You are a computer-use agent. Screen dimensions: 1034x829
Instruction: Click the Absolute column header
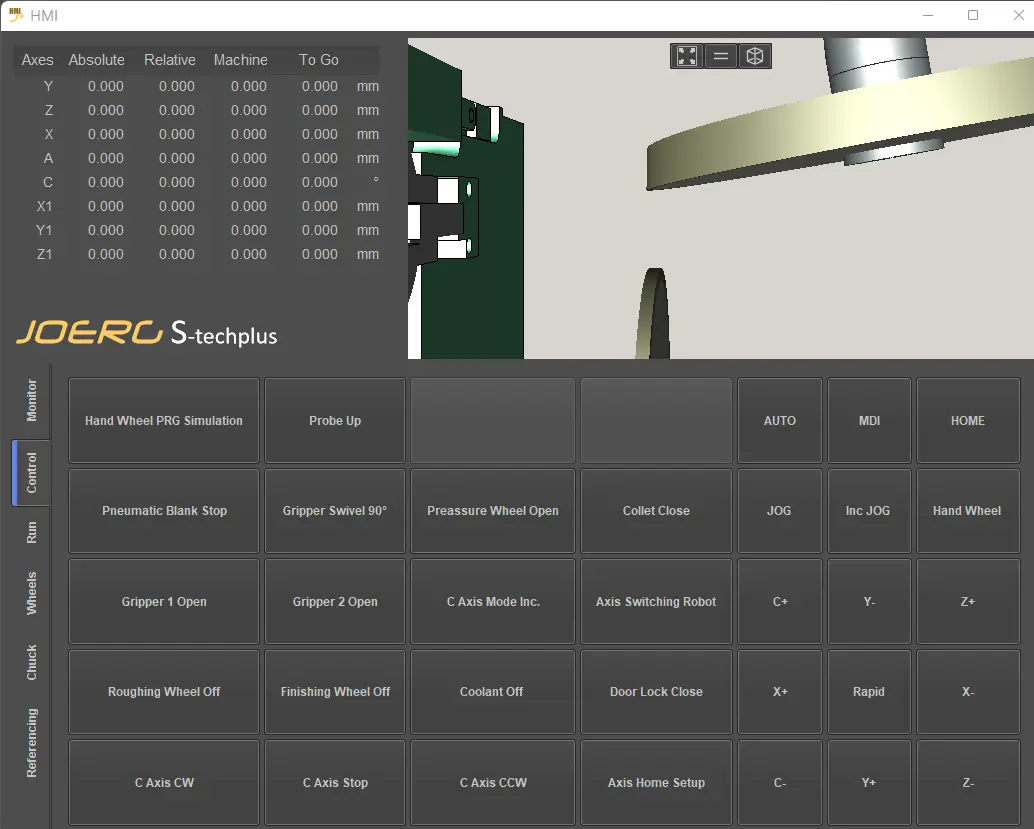tap(97, 60)
